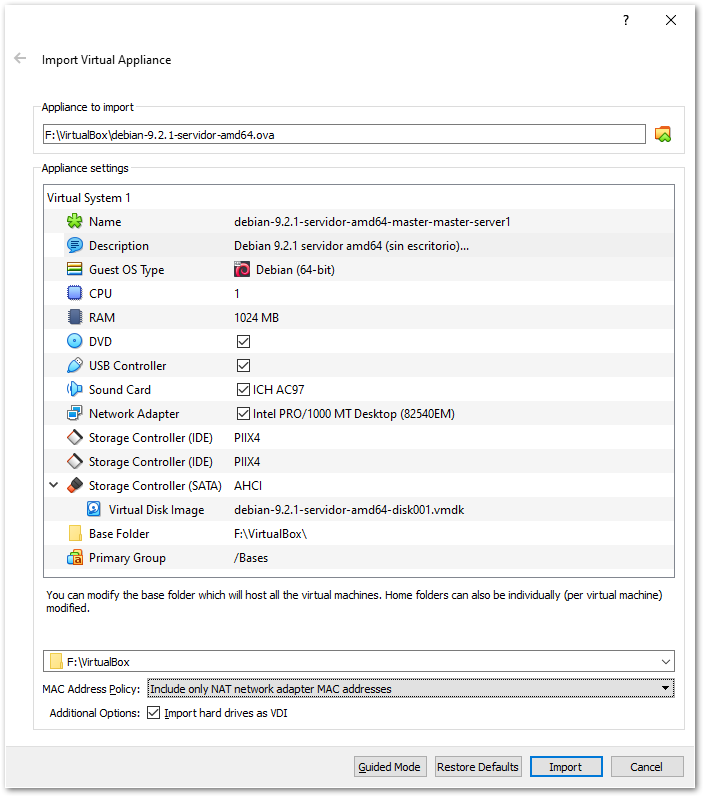Select Primary Group value /Bases

(251, 558)
